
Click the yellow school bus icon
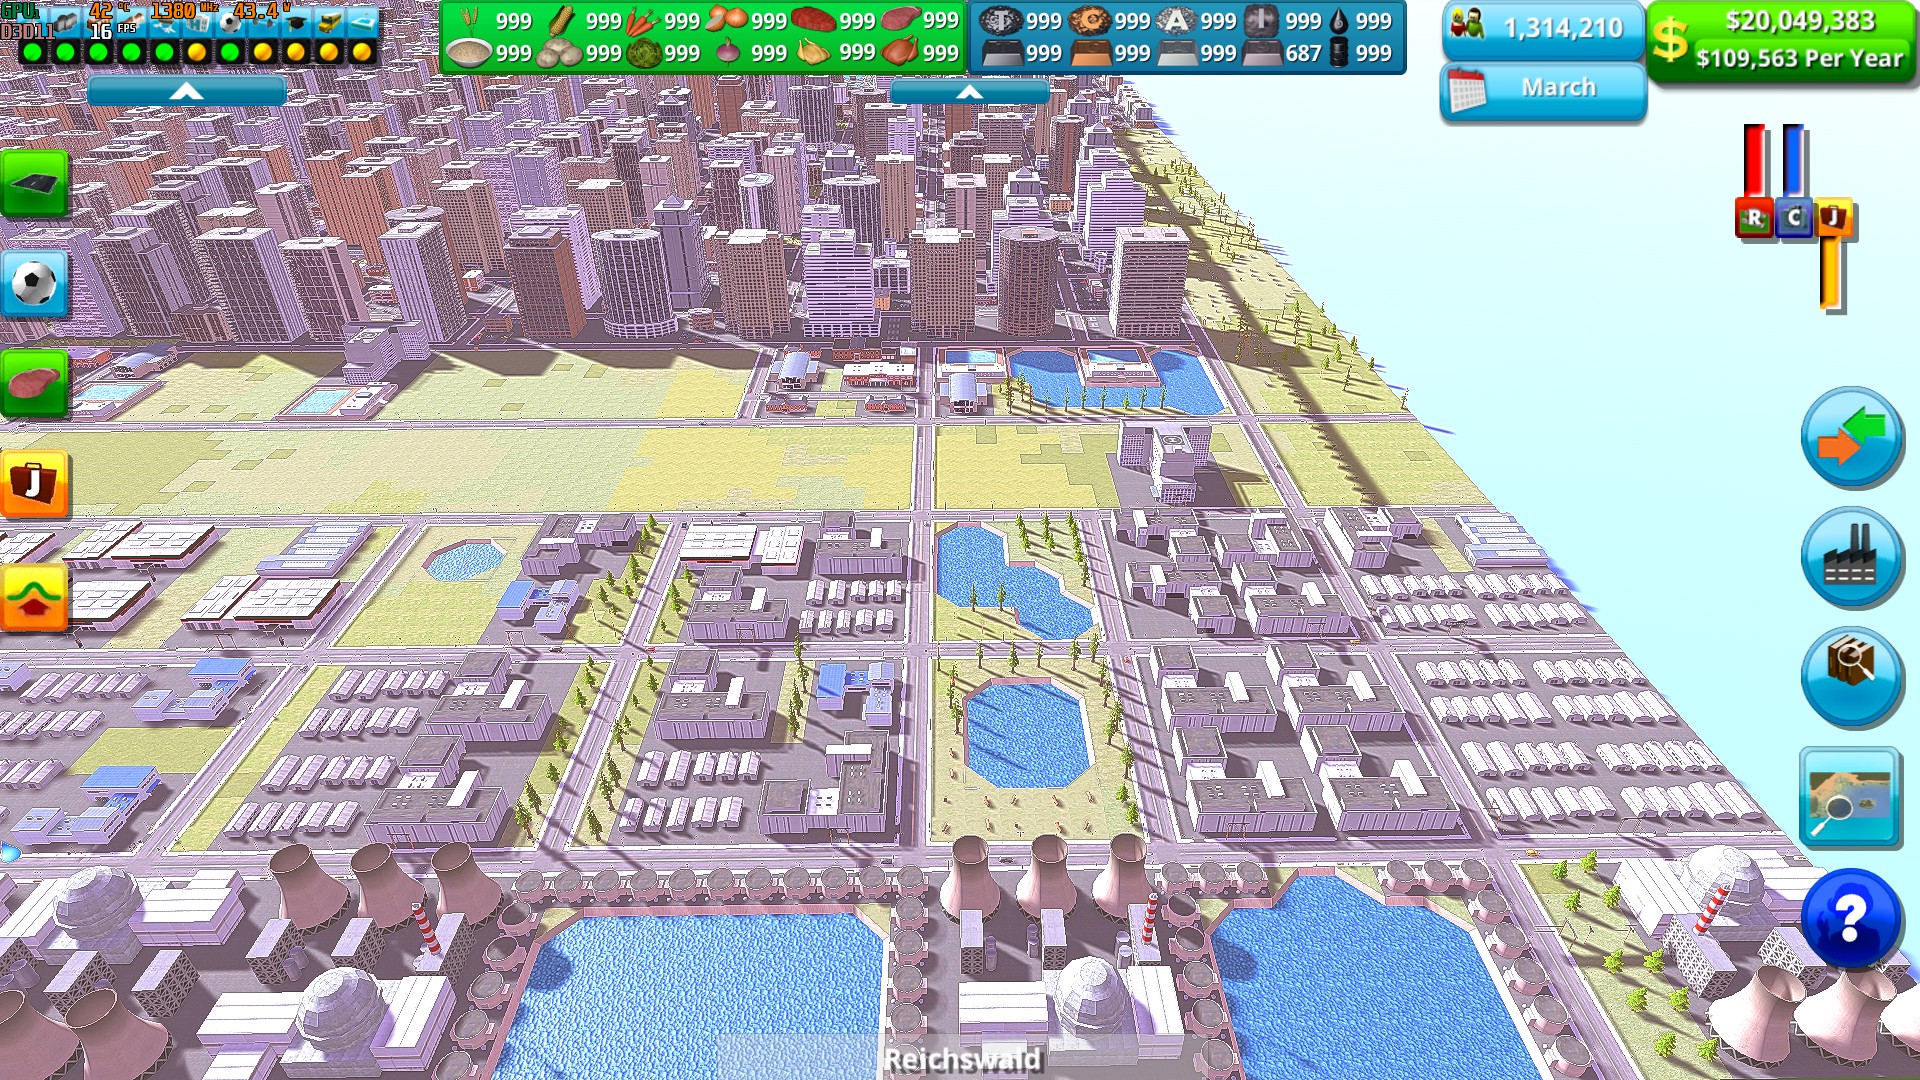[x=329, y=23]
